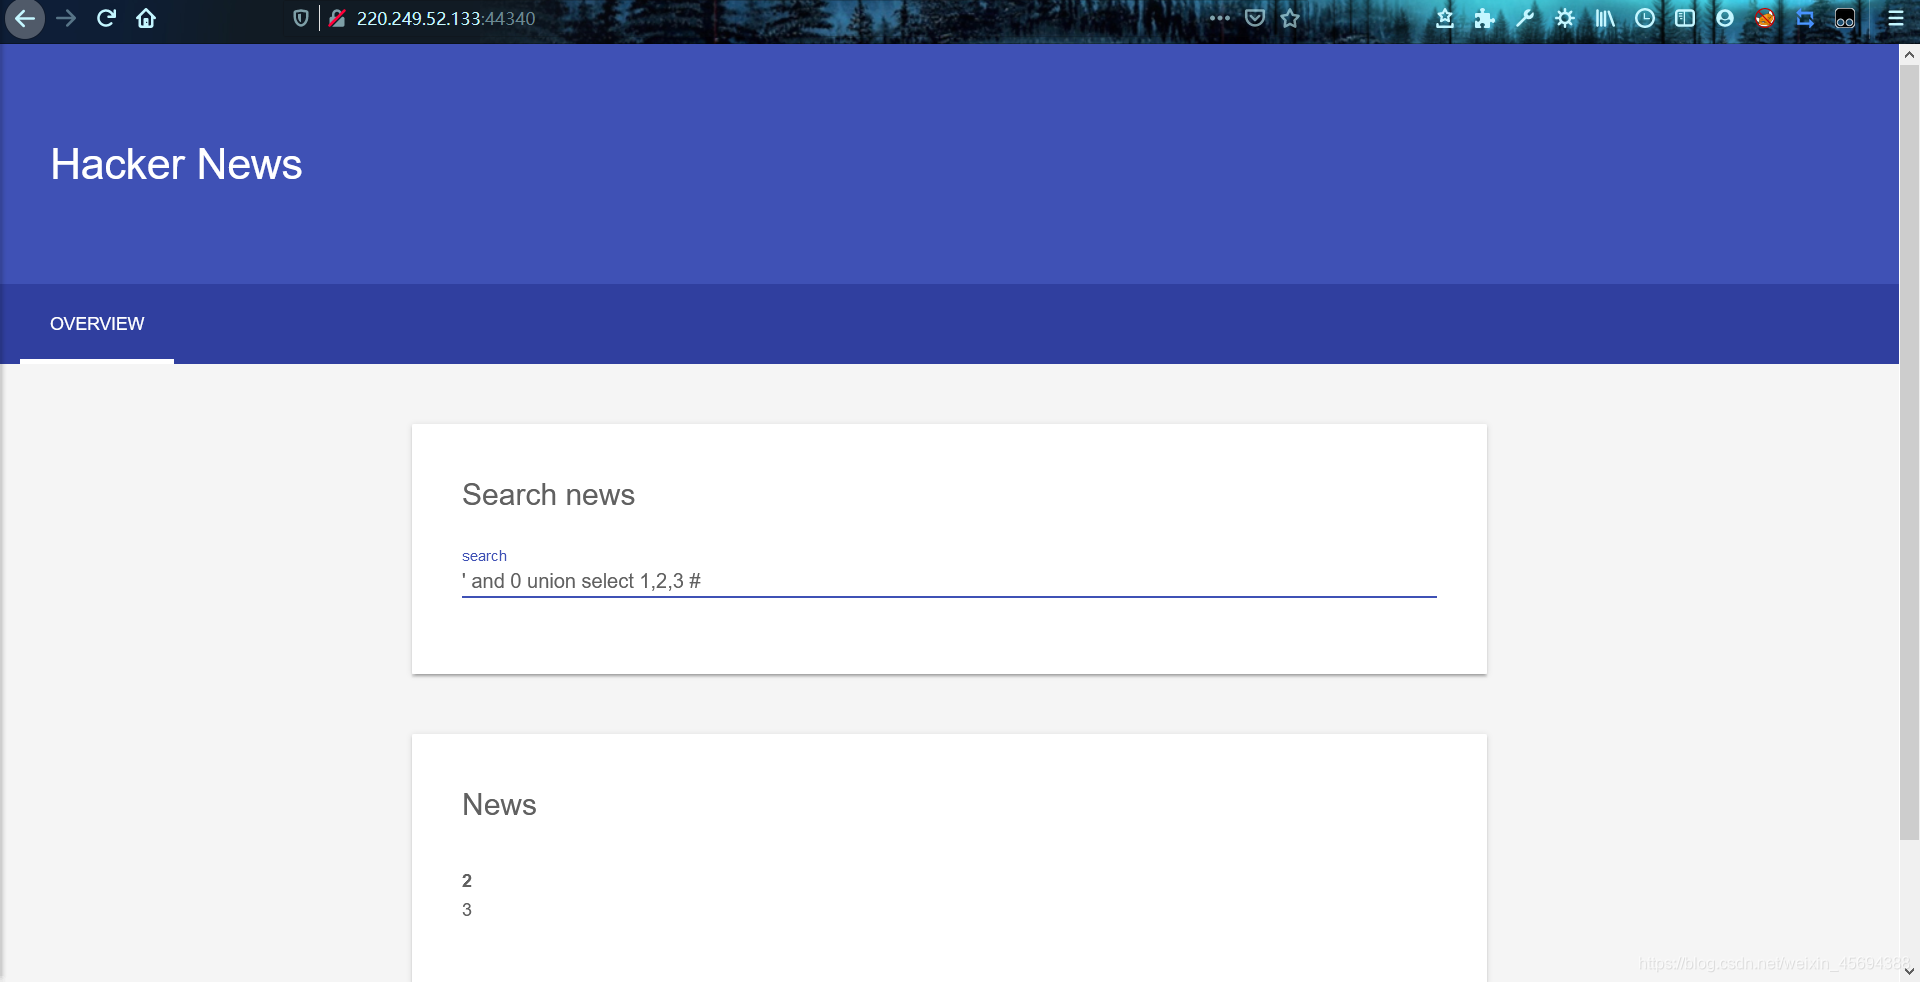Reload the current page
This screenshot has height=982, width=1920.
pos(106,19)
